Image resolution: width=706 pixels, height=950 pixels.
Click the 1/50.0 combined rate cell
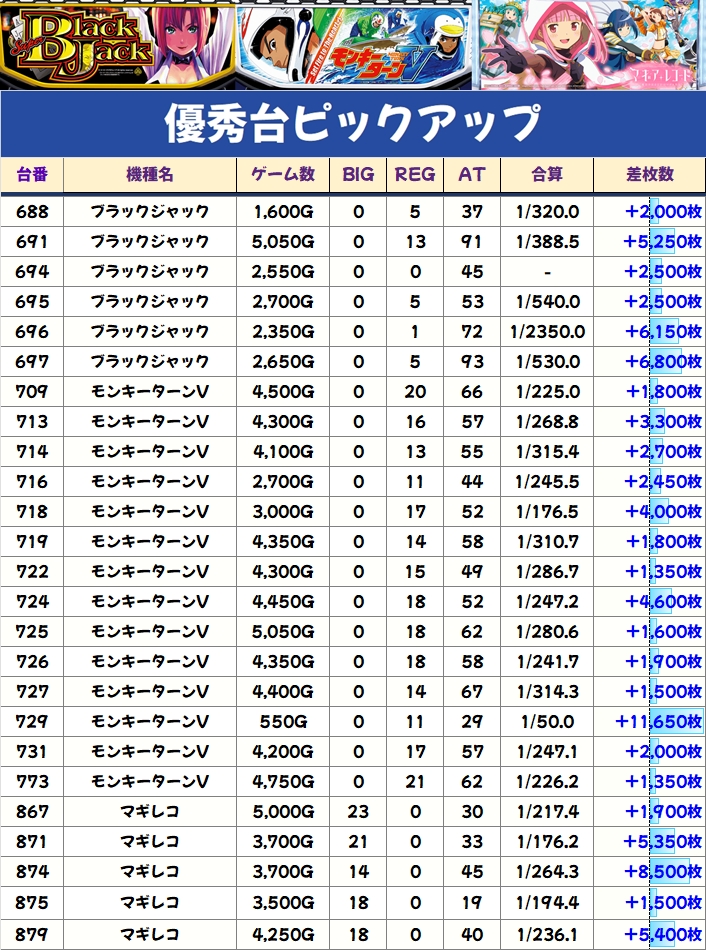point(547,722)
